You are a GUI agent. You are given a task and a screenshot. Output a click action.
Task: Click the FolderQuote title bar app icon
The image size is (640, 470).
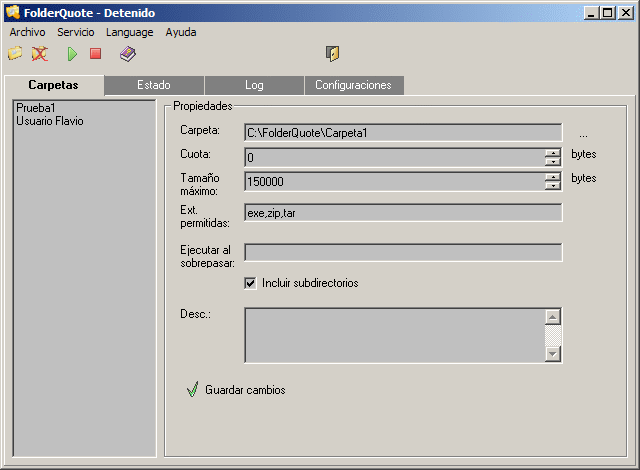tap(13, 12)
